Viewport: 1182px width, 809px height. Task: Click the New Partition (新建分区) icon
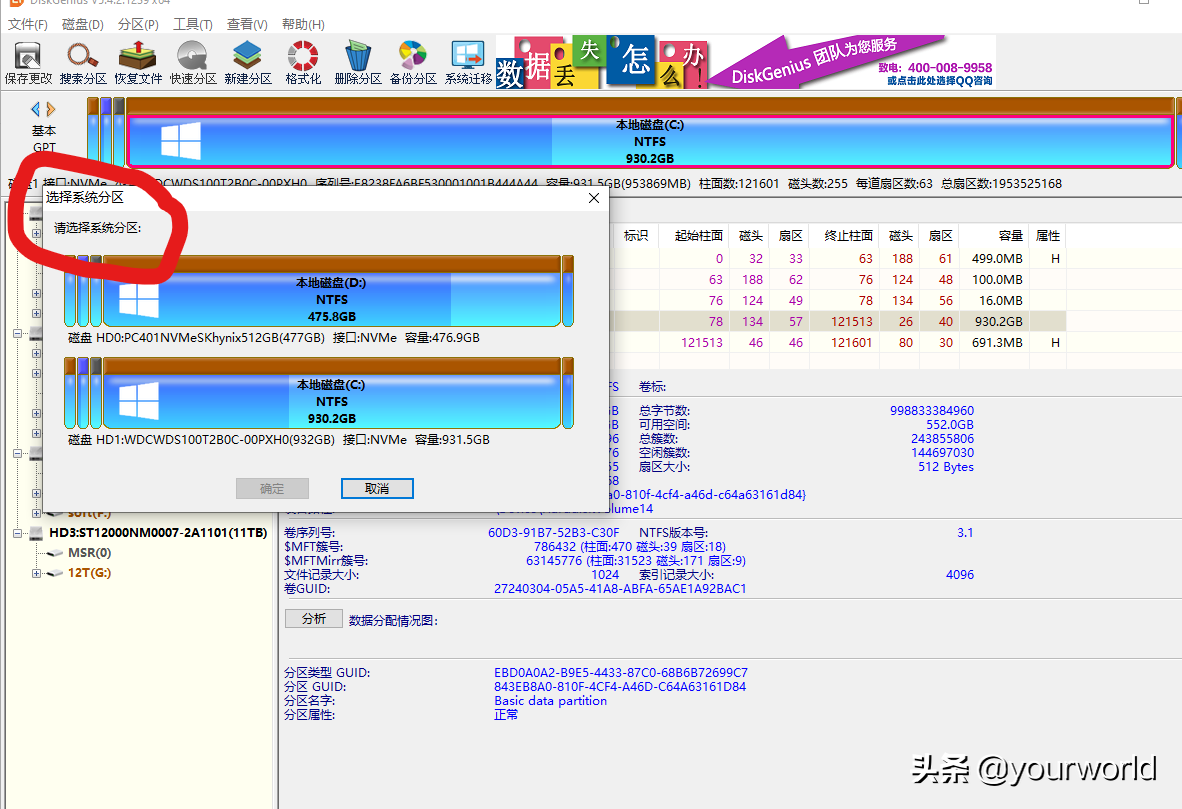click(x=248, y=63)
